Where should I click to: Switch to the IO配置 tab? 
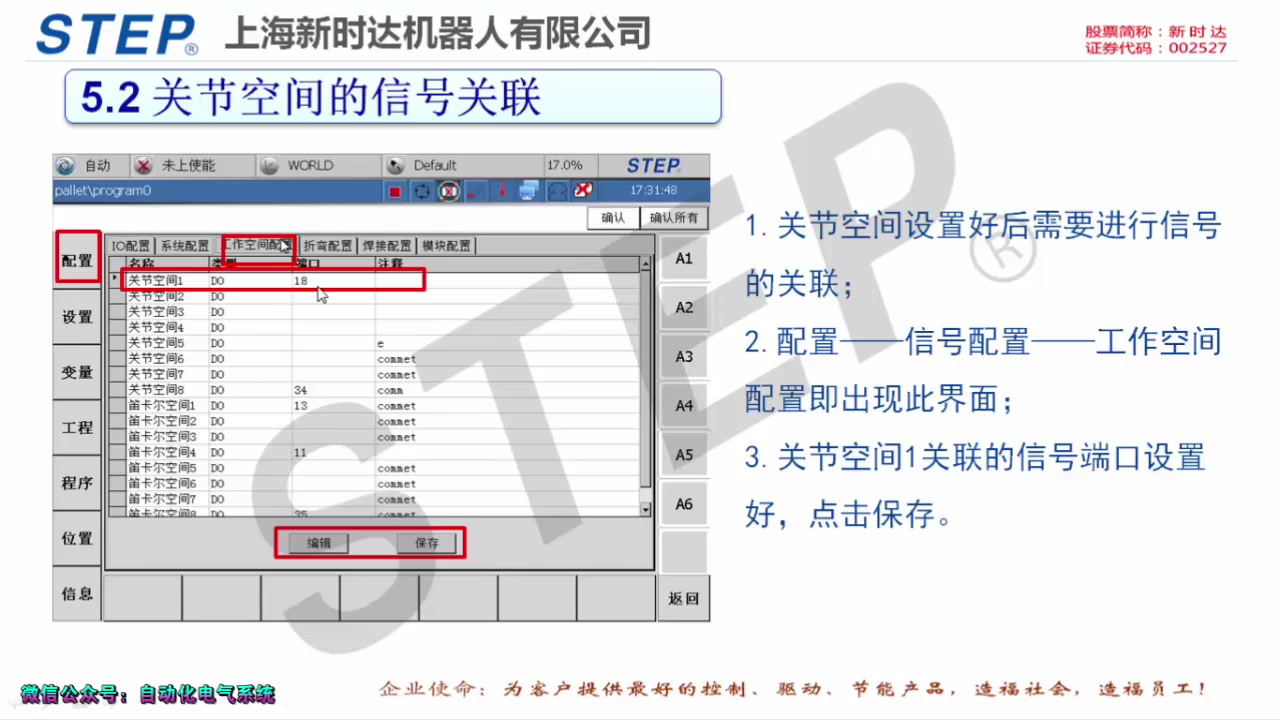[131, 246]
